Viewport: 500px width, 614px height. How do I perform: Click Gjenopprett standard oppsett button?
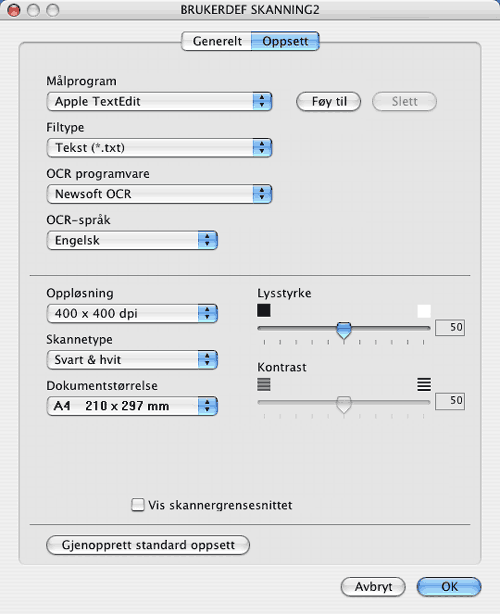pyautogui.click(x=148, y=545)
